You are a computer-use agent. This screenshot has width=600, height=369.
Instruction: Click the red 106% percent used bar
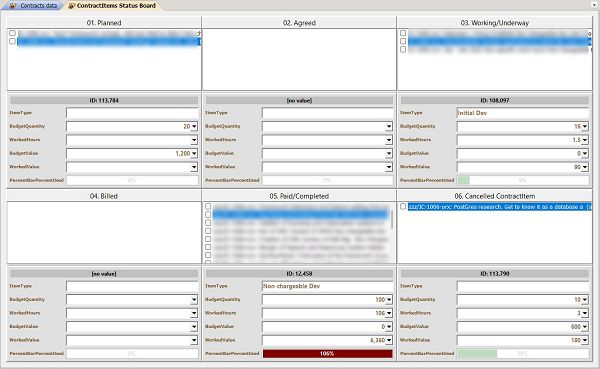[x=328, y=354]
